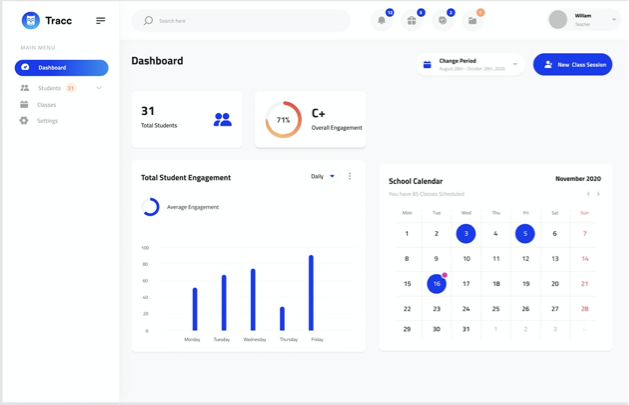Click the search magnifier icon
The width and height of the screenshot is (629, 405).
[x=148, y=20]
